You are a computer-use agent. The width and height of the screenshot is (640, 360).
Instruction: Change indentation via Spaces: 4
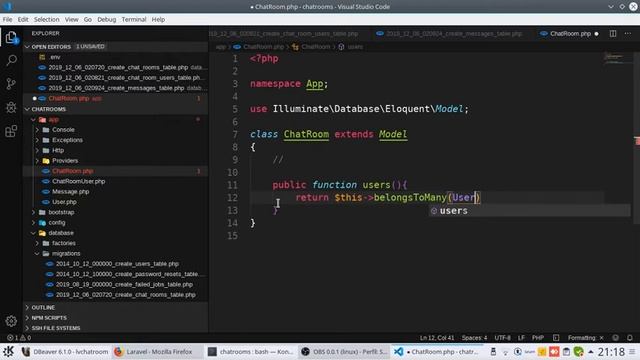pyautogui.click(x=474, y=338)
